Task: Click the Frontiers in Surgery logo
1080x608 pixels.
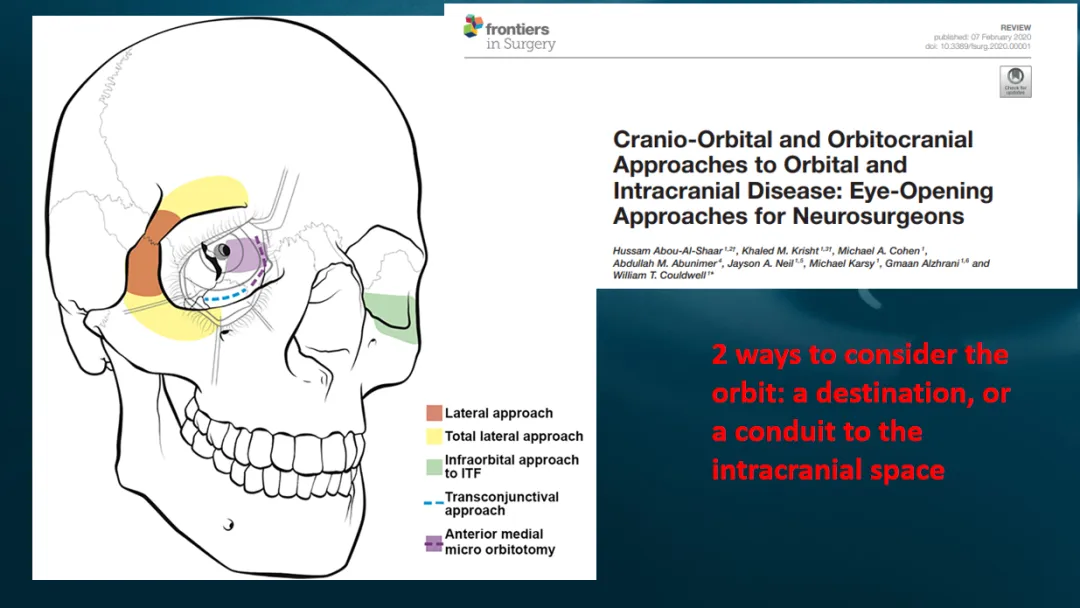Action: [510, 32]
